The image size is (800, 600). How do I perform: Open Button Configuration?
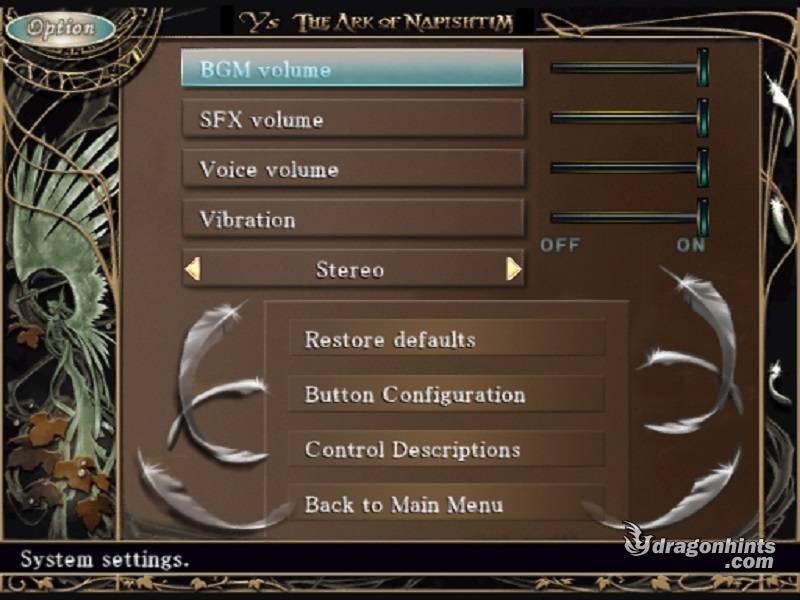click(x=447, y=394)
